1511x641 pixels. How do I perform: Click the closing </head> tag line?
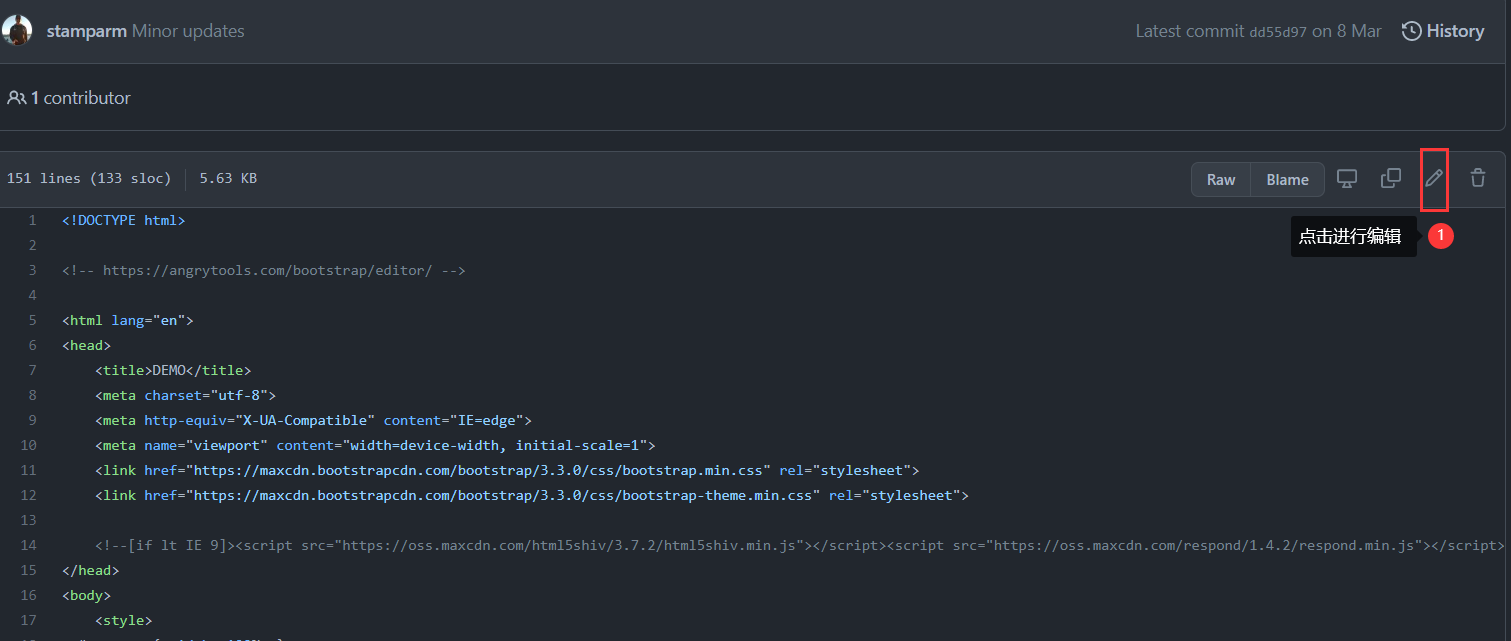pos(90,570)
